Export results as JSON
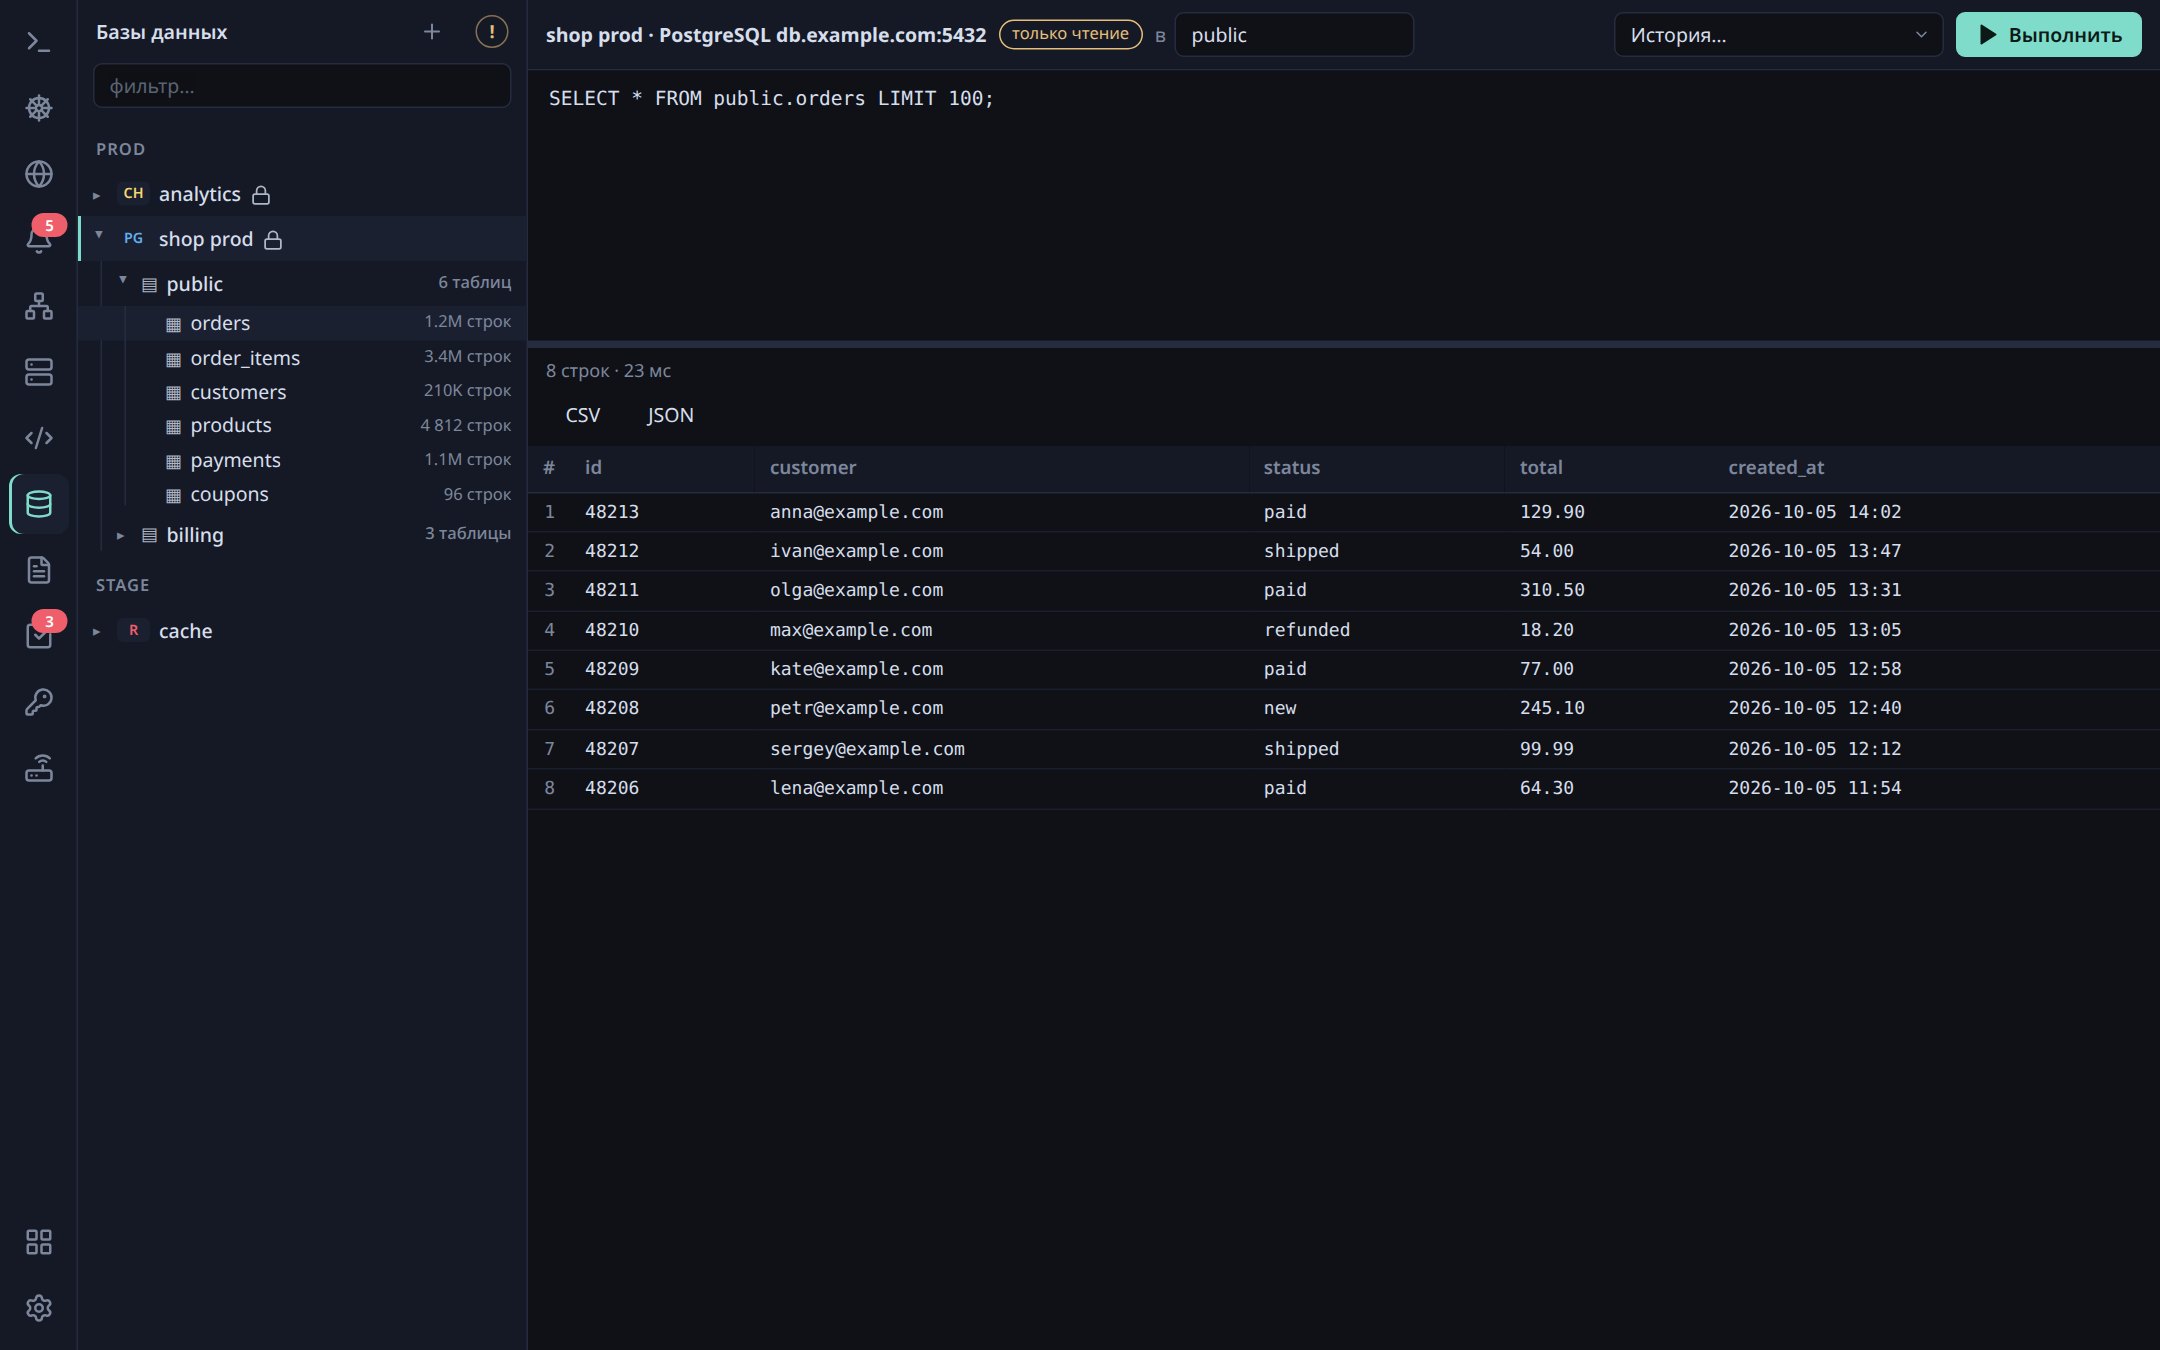The height and width of the screenshot is (1350, 2160). point(670,415)
